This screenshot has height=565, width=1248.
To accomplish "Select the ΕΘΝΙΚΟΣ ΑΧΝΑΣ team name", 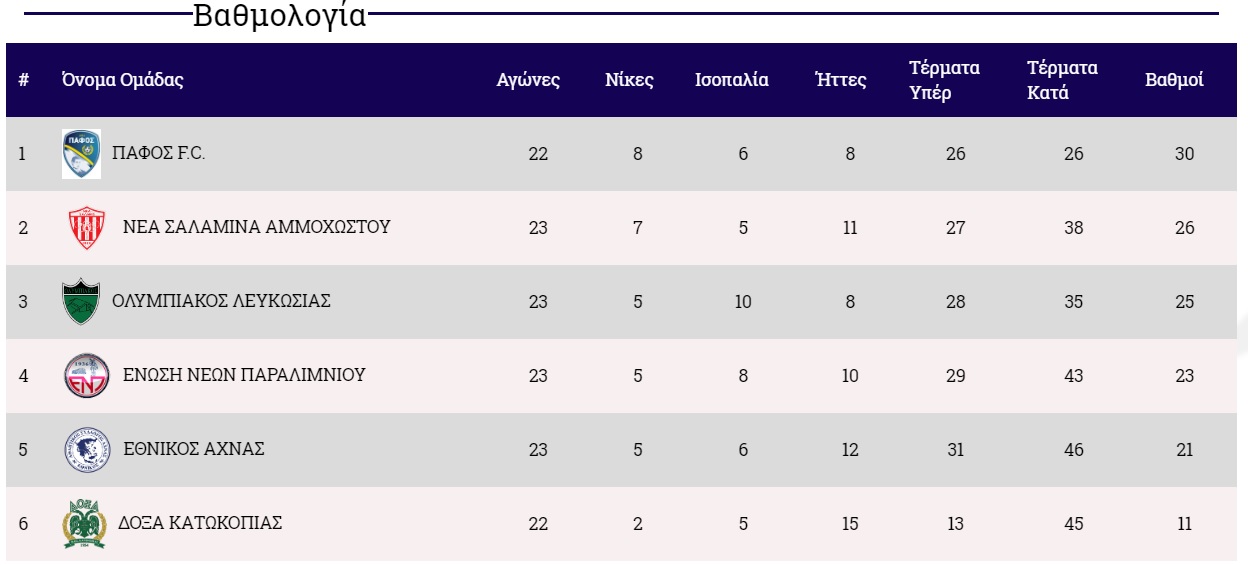I will (193, 449).
